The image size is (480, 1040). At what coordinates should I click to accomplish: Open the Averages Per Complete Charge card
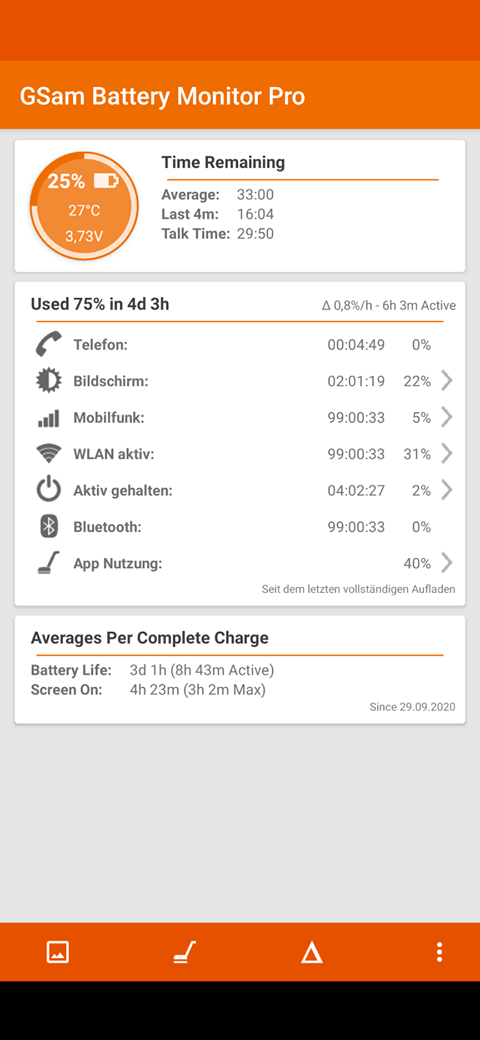(x=240, y=669)
